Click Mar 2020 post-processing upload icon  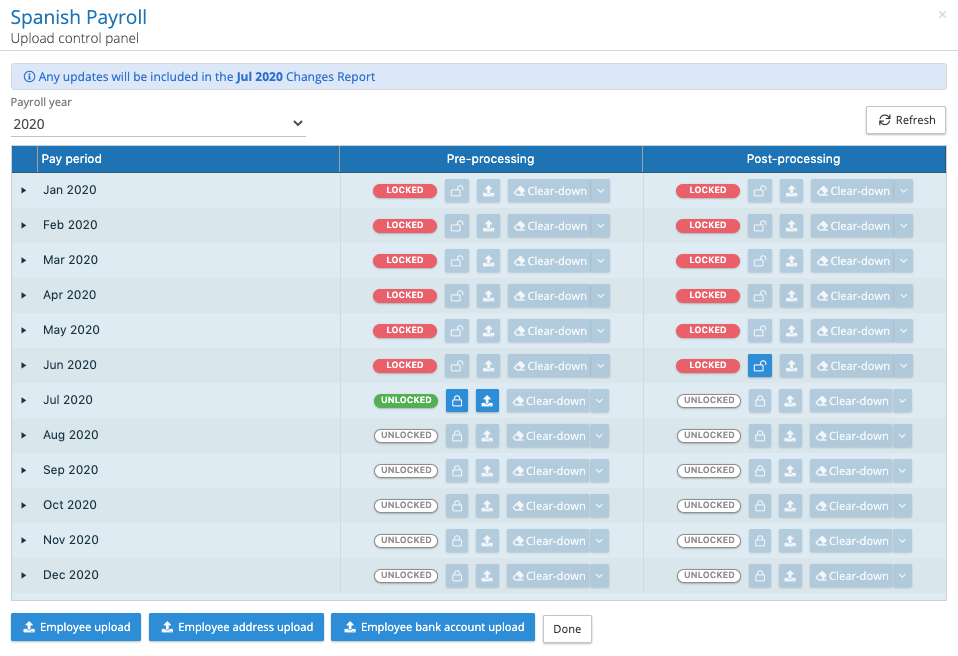pyautogui.click(x=791, y=261)
